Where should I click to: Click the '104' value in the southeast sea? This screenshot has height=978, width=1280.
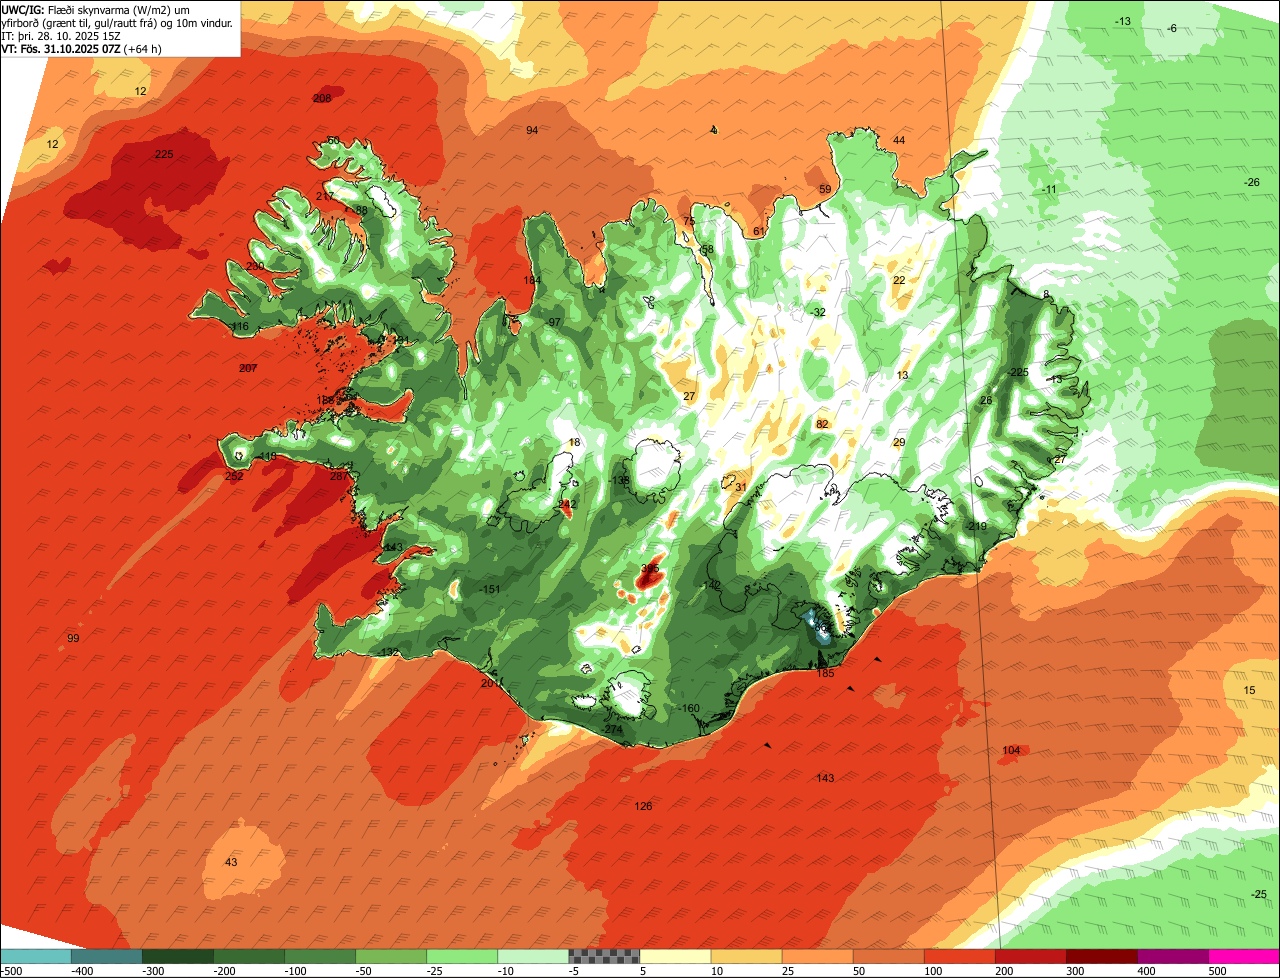click(1011, 751)
